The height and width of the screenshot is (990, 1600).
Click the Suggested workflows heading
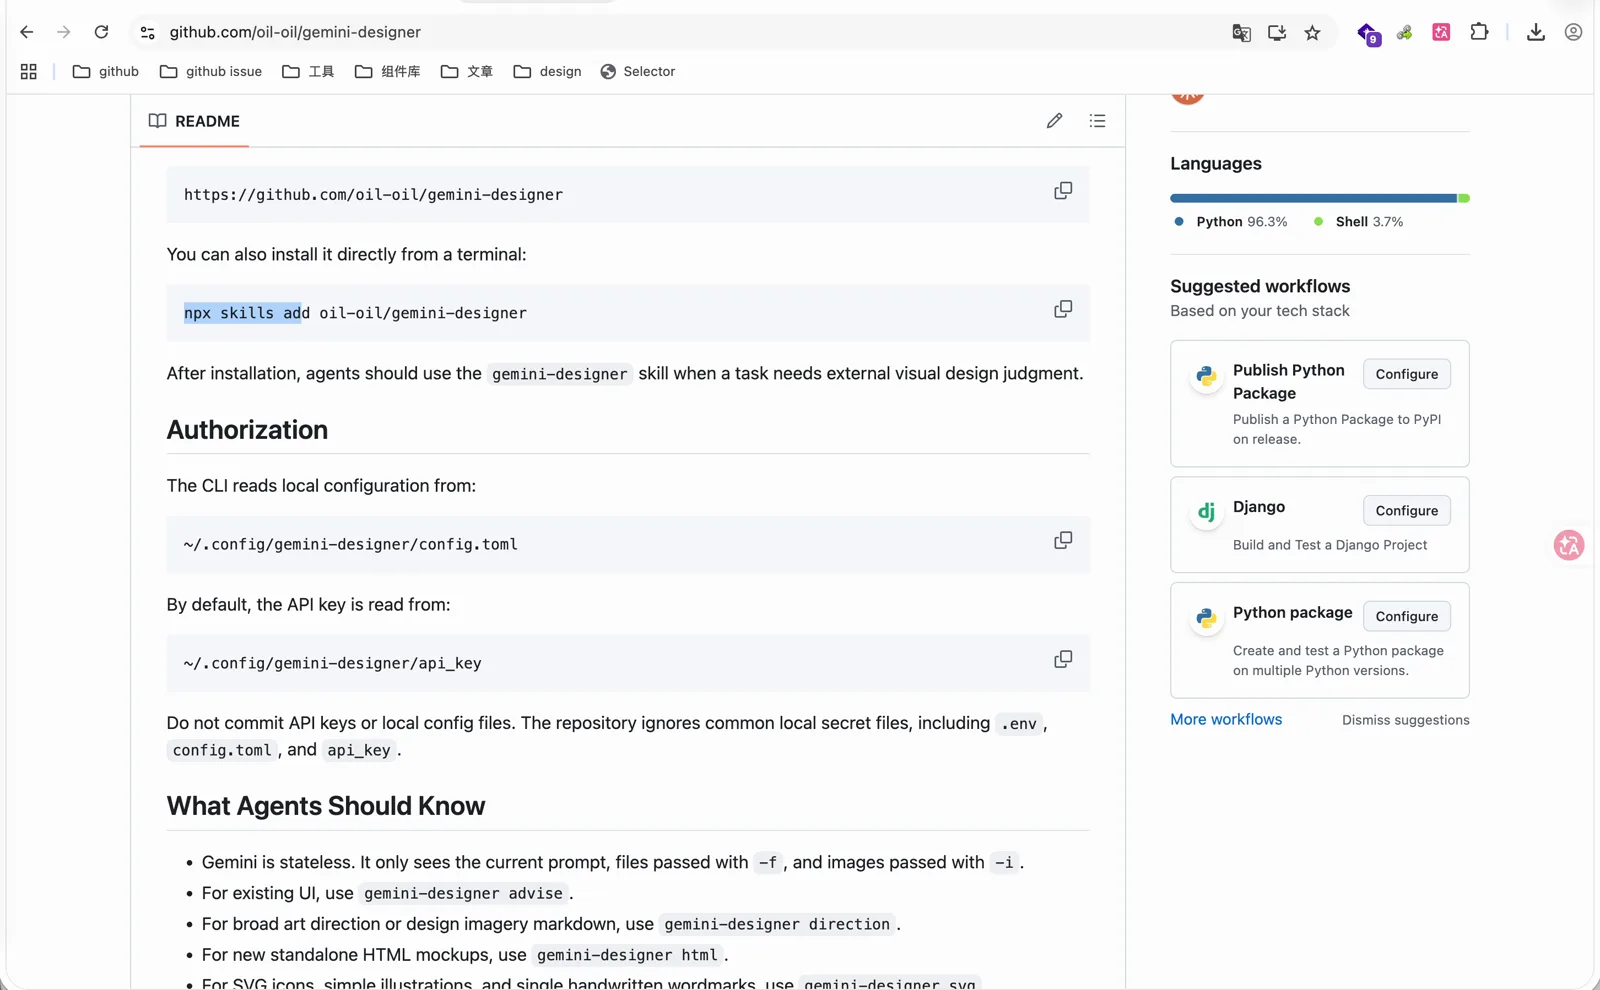1260,286
